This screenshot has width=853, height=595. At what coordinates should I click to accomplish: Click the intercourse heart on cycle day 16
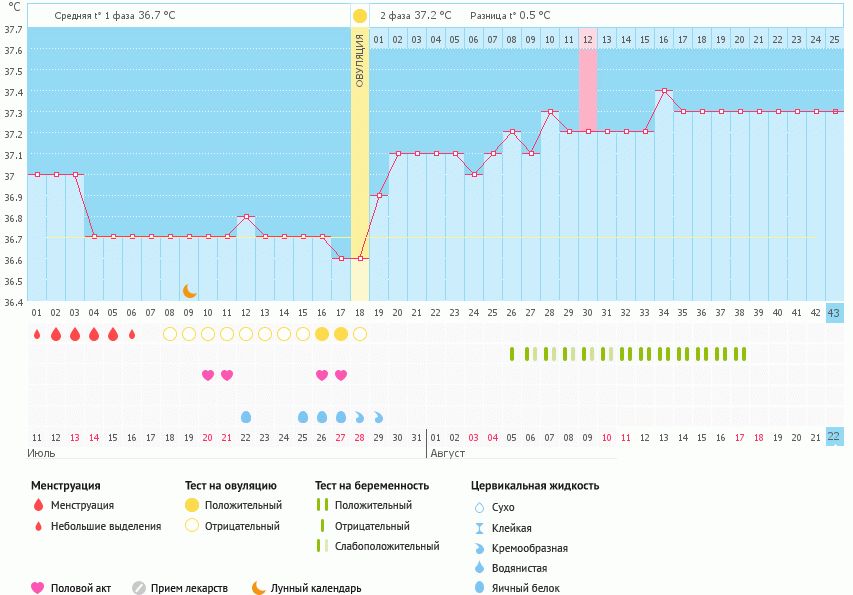322,375
